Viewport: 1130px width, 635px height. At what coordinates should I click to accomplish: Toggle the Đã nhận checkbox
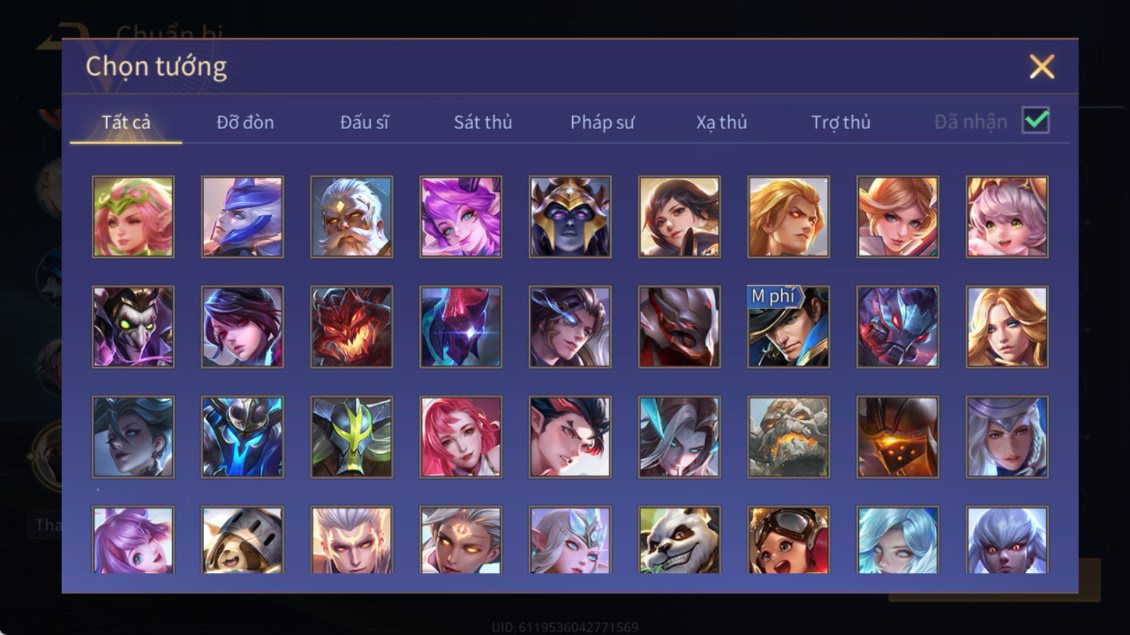click(1036, 120)
